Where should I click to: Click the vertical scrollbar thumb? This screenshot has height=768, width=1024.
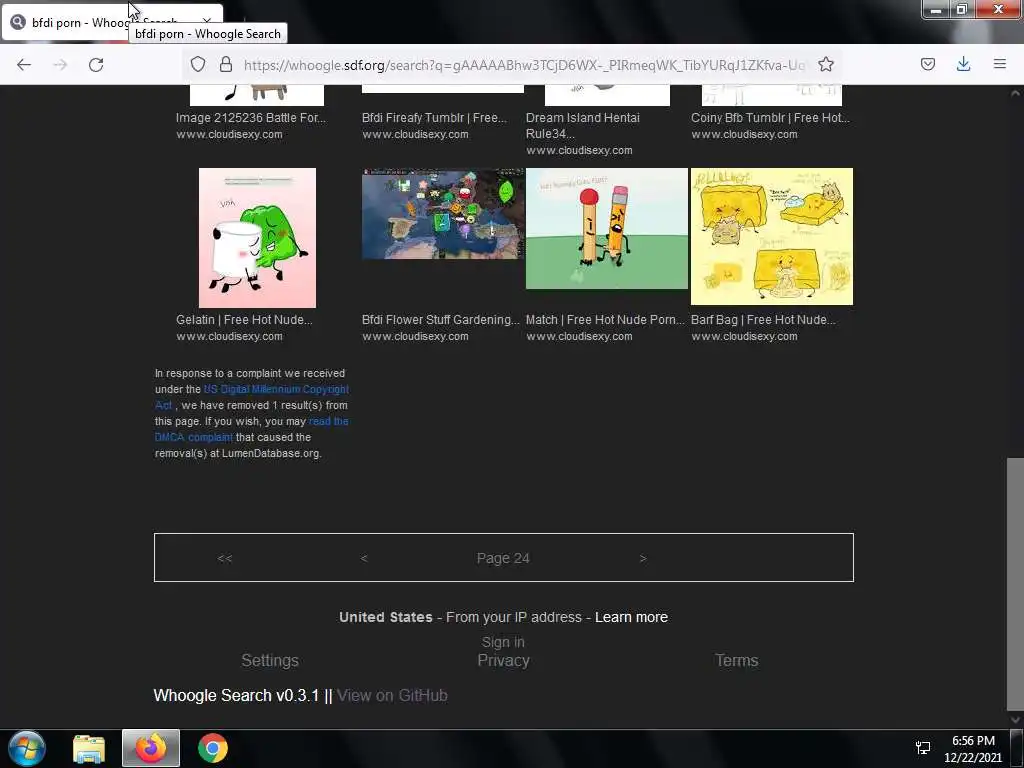(x=1015, y=584)
